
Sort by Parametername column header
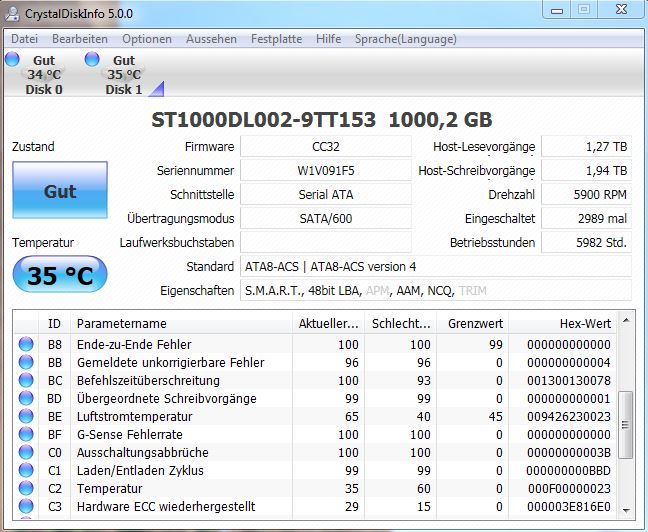tap(181, 323)
